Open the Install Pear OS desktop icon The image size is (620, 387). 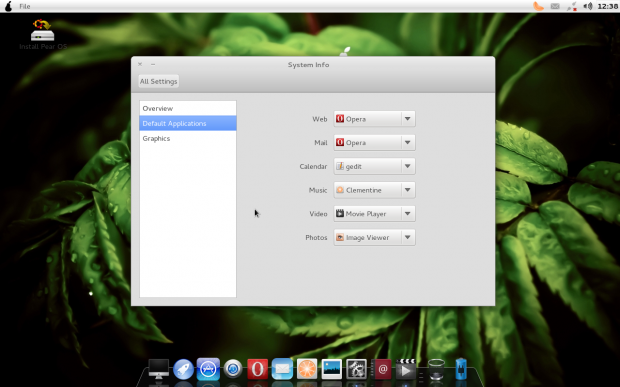coord(43,34)
